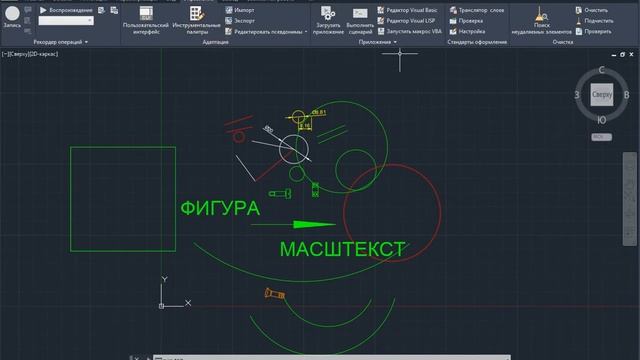The height and width of the screenshot is (360, 640).
Task: Open Настройка standards settings
Action: pyautogui.click(x=467, y=31)
